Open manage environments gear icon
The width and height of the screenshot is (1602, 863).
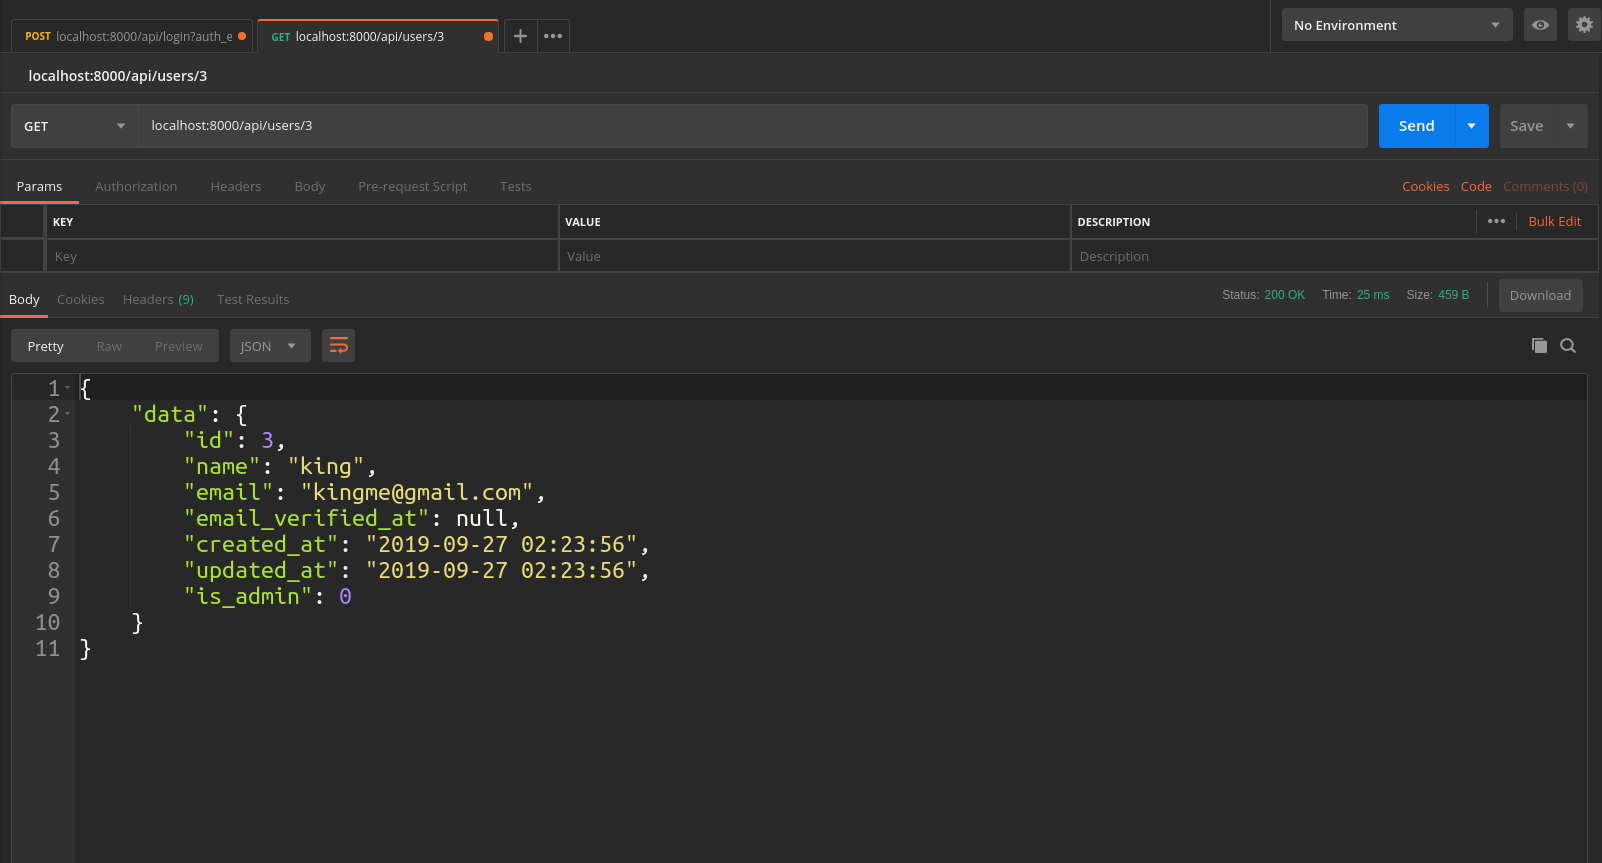coord(1584,25)
